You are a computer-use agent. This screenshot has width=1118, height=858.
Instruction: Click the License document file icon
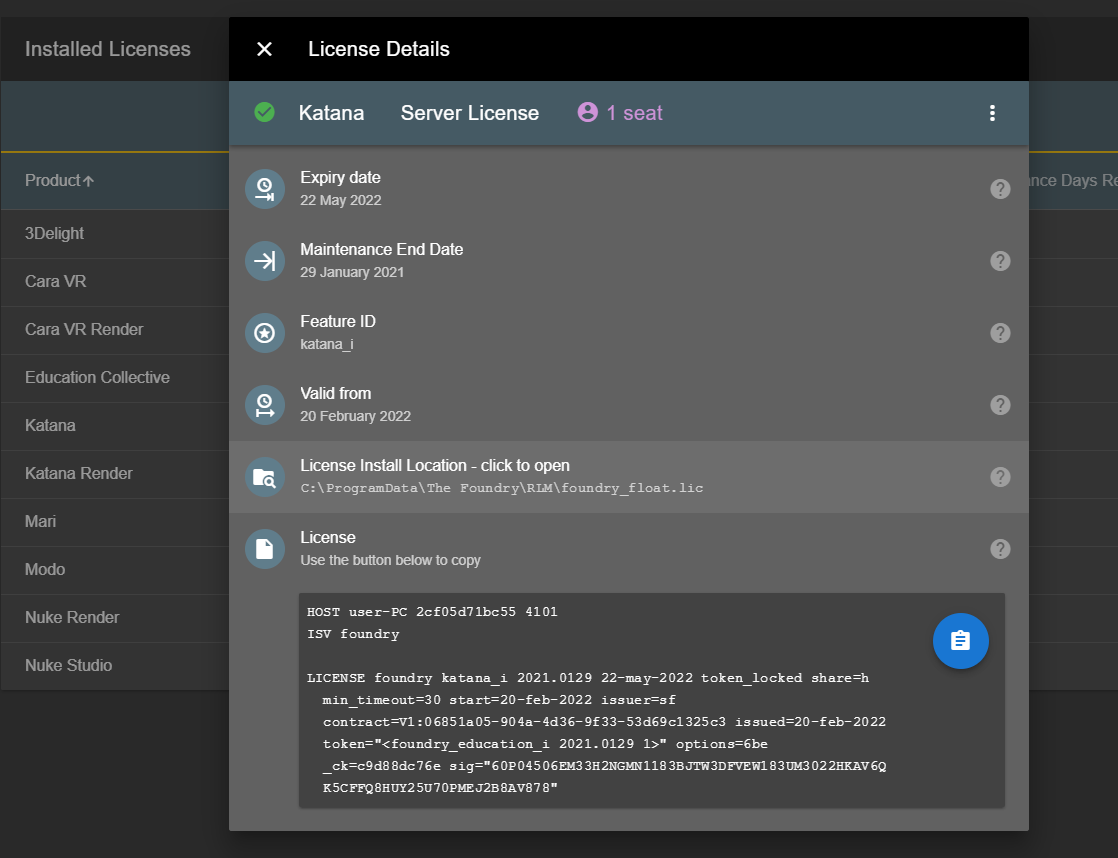tap(265, 549)
